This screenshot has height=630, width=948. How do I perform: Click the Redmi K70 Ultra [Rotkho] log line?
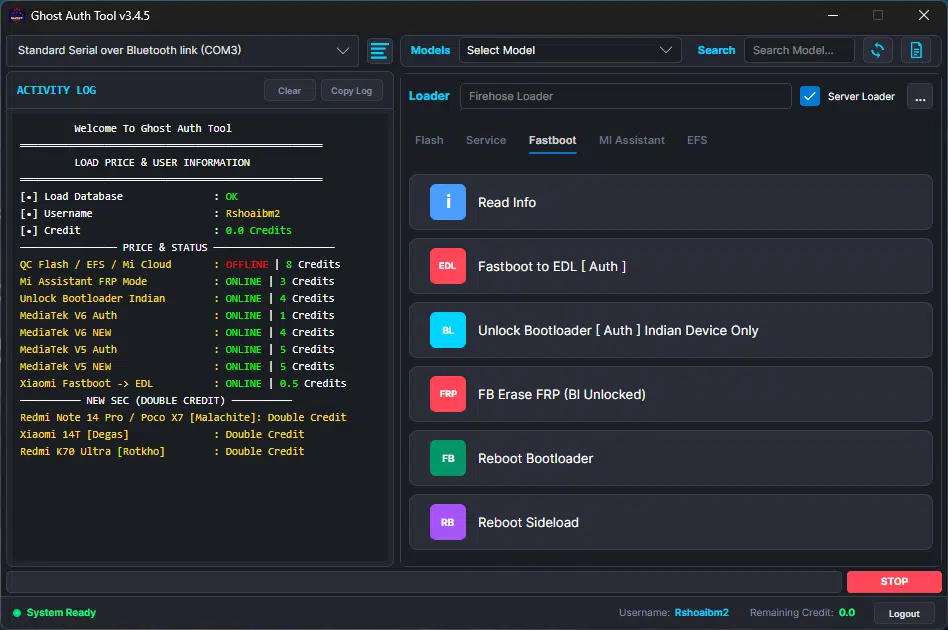coord(162,451)
